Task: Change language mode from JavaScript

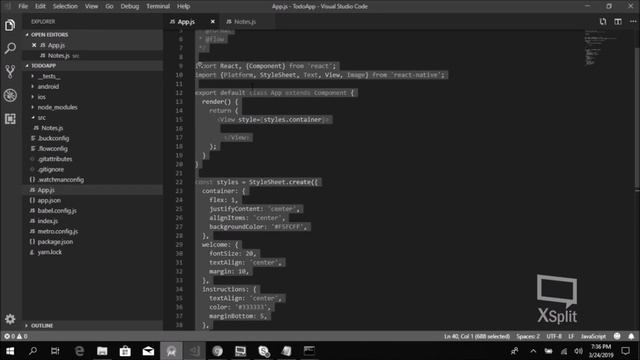Action: click(593, 336)
